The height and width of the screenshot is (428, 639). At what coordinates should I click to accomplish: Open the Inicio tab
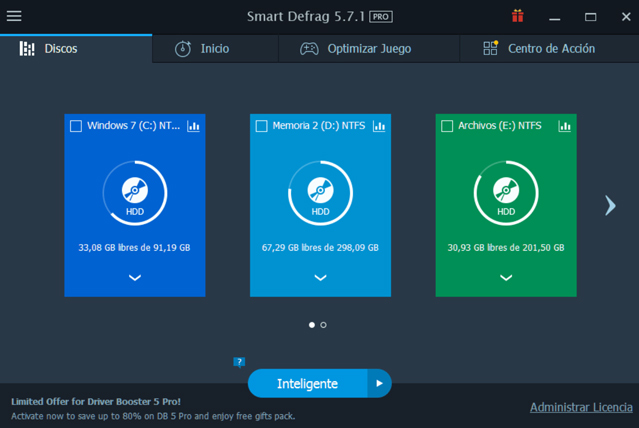coord(215,49)
